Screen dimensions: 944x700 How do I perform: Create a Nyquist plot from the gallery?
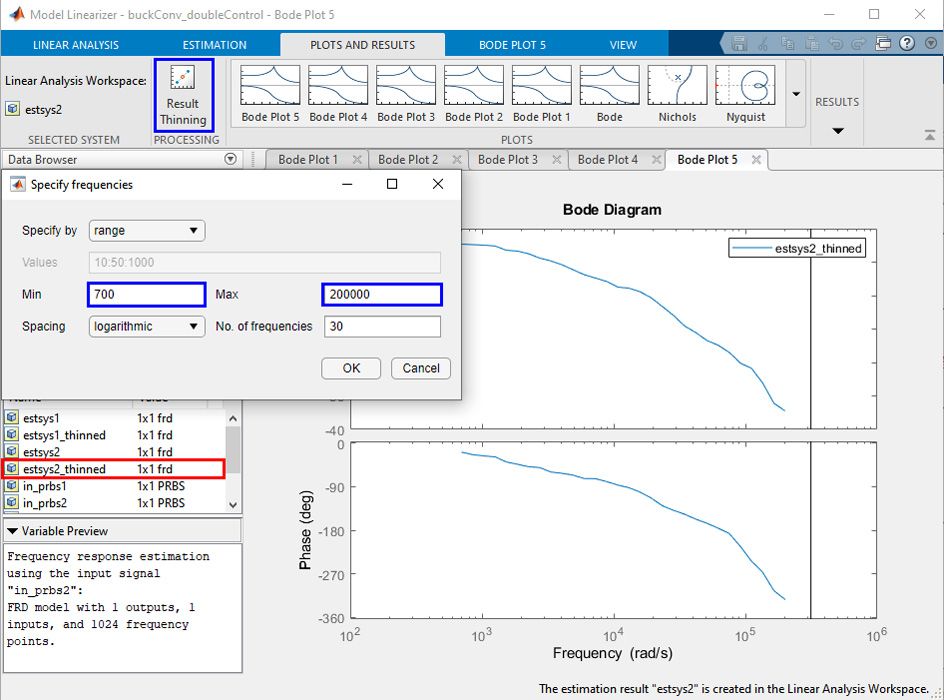(744, 88)
